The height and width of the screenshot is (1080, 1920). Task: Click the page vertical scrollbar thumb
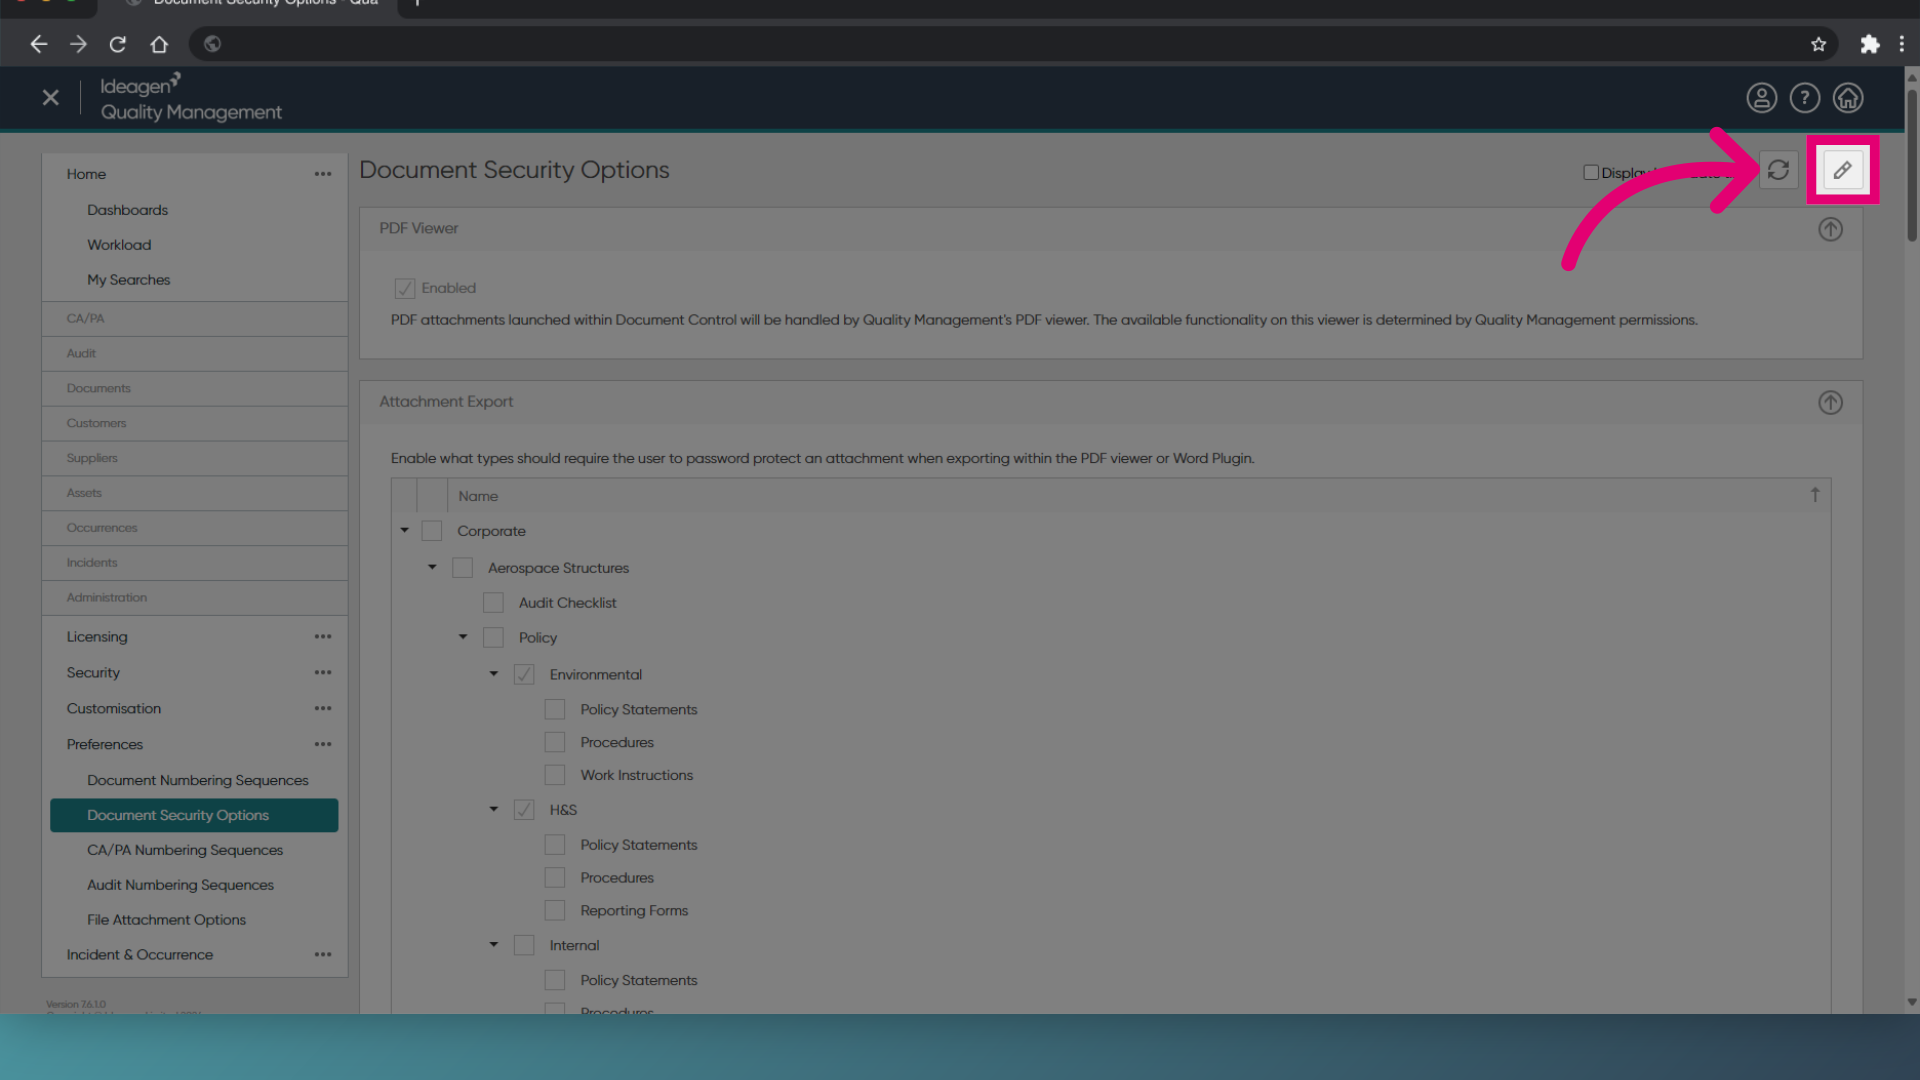click(x=1911, y=165)
